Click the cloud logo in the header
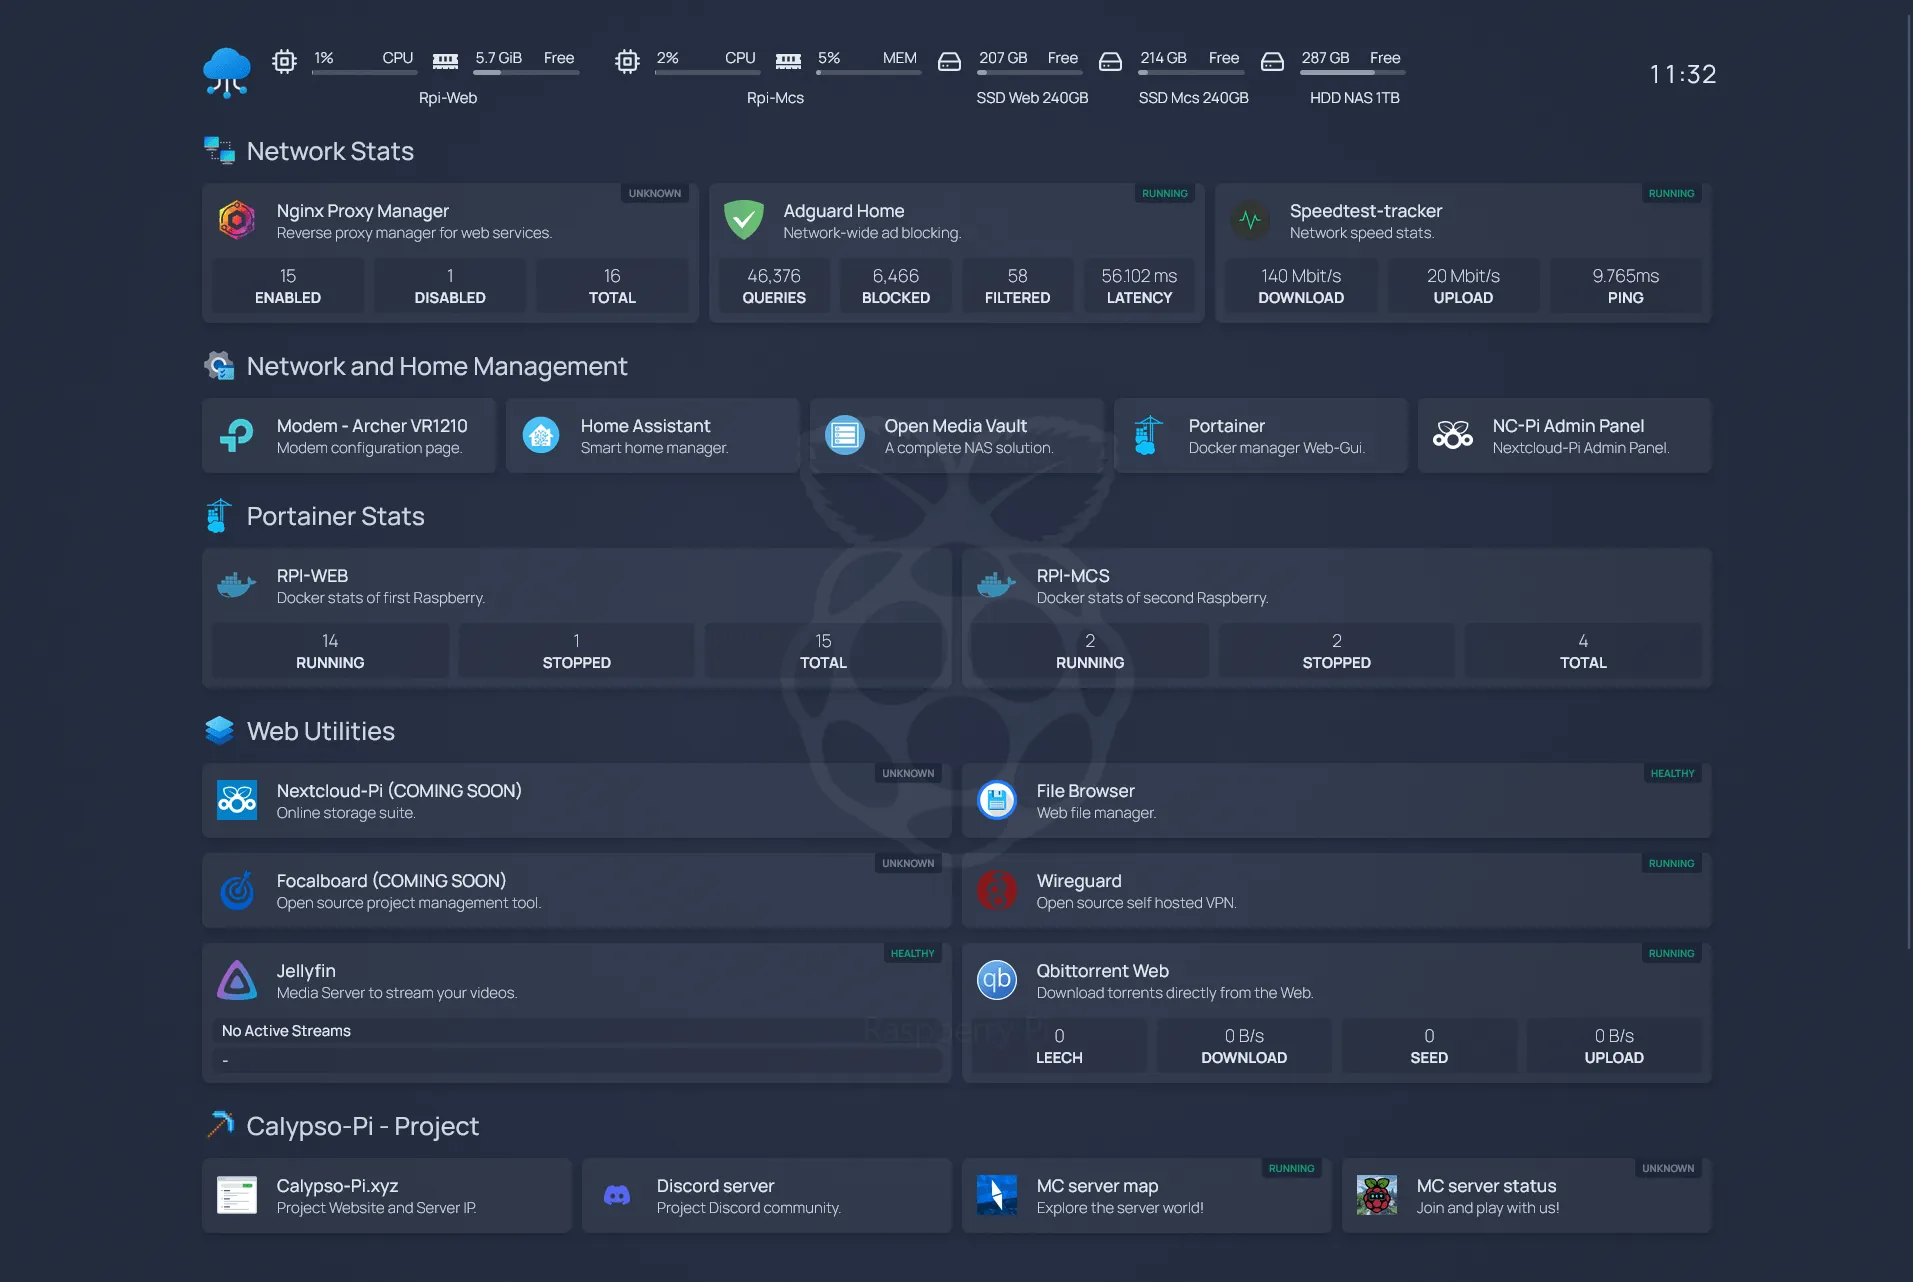1913x1282 pixels. coord(227,73)
